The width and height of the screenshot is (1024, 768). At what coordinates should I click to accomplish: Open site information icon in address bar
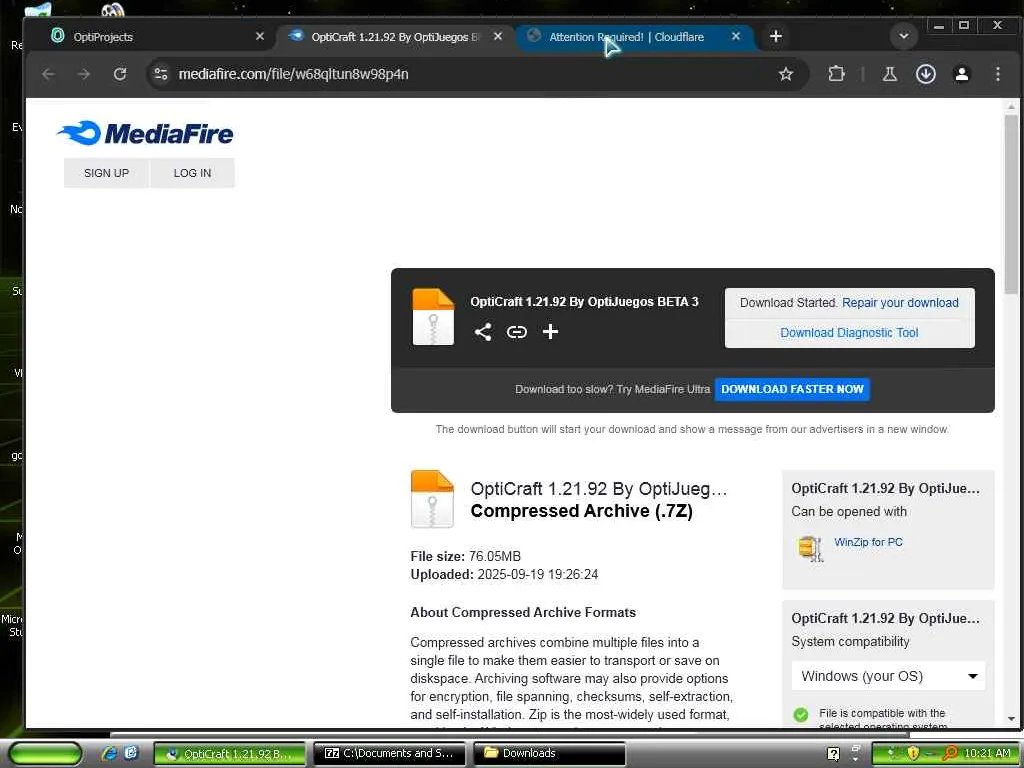point(161,74)
